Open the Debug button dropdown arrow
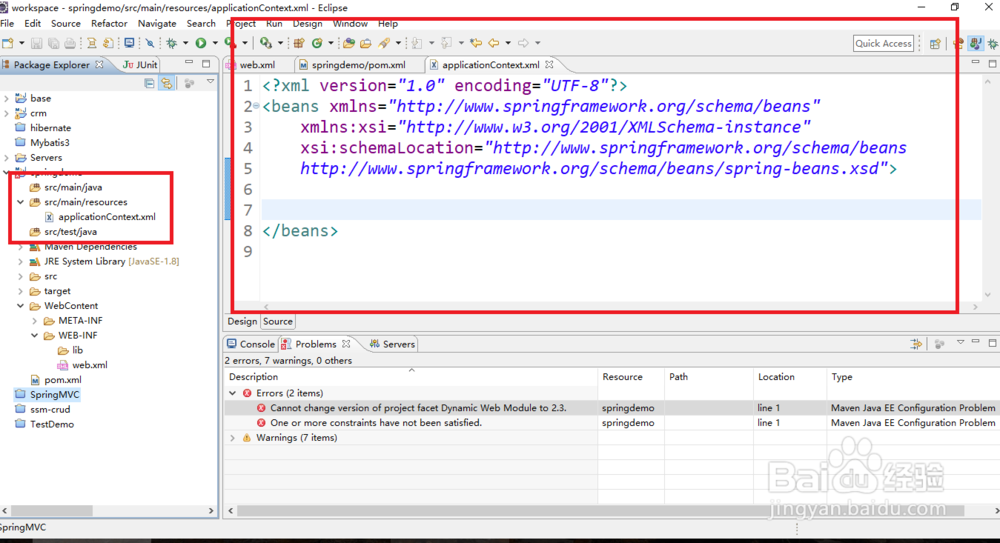1000x543 pixels. (x=186, y=43)
